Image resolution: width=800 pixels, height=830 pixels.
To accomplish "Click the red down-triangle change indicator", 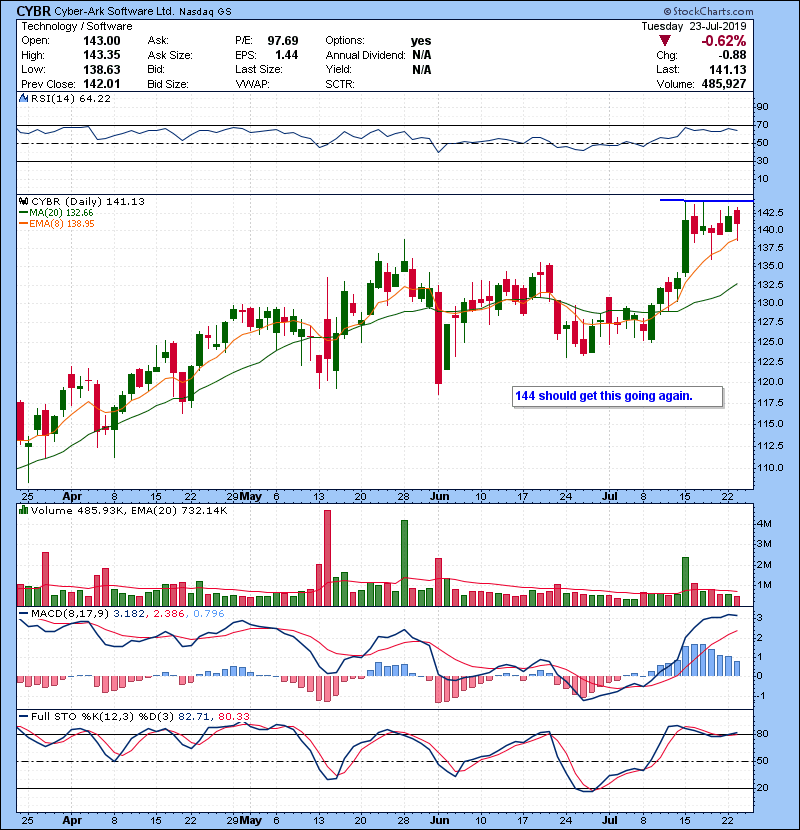I will tap(665, 41).
